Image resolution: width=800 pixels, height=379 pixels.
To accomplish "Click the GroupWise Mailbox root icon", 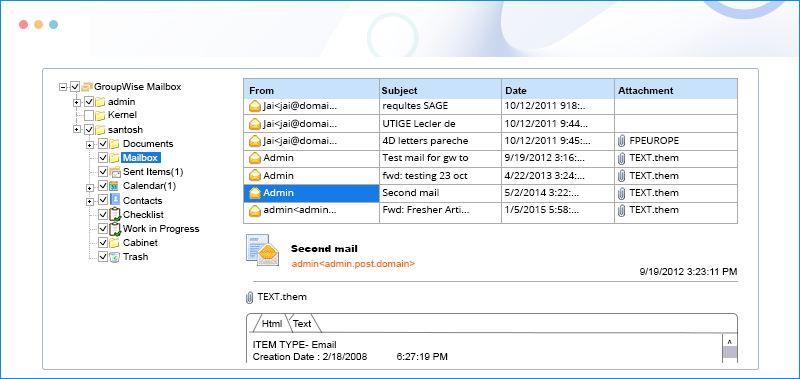I will [87, 87].
